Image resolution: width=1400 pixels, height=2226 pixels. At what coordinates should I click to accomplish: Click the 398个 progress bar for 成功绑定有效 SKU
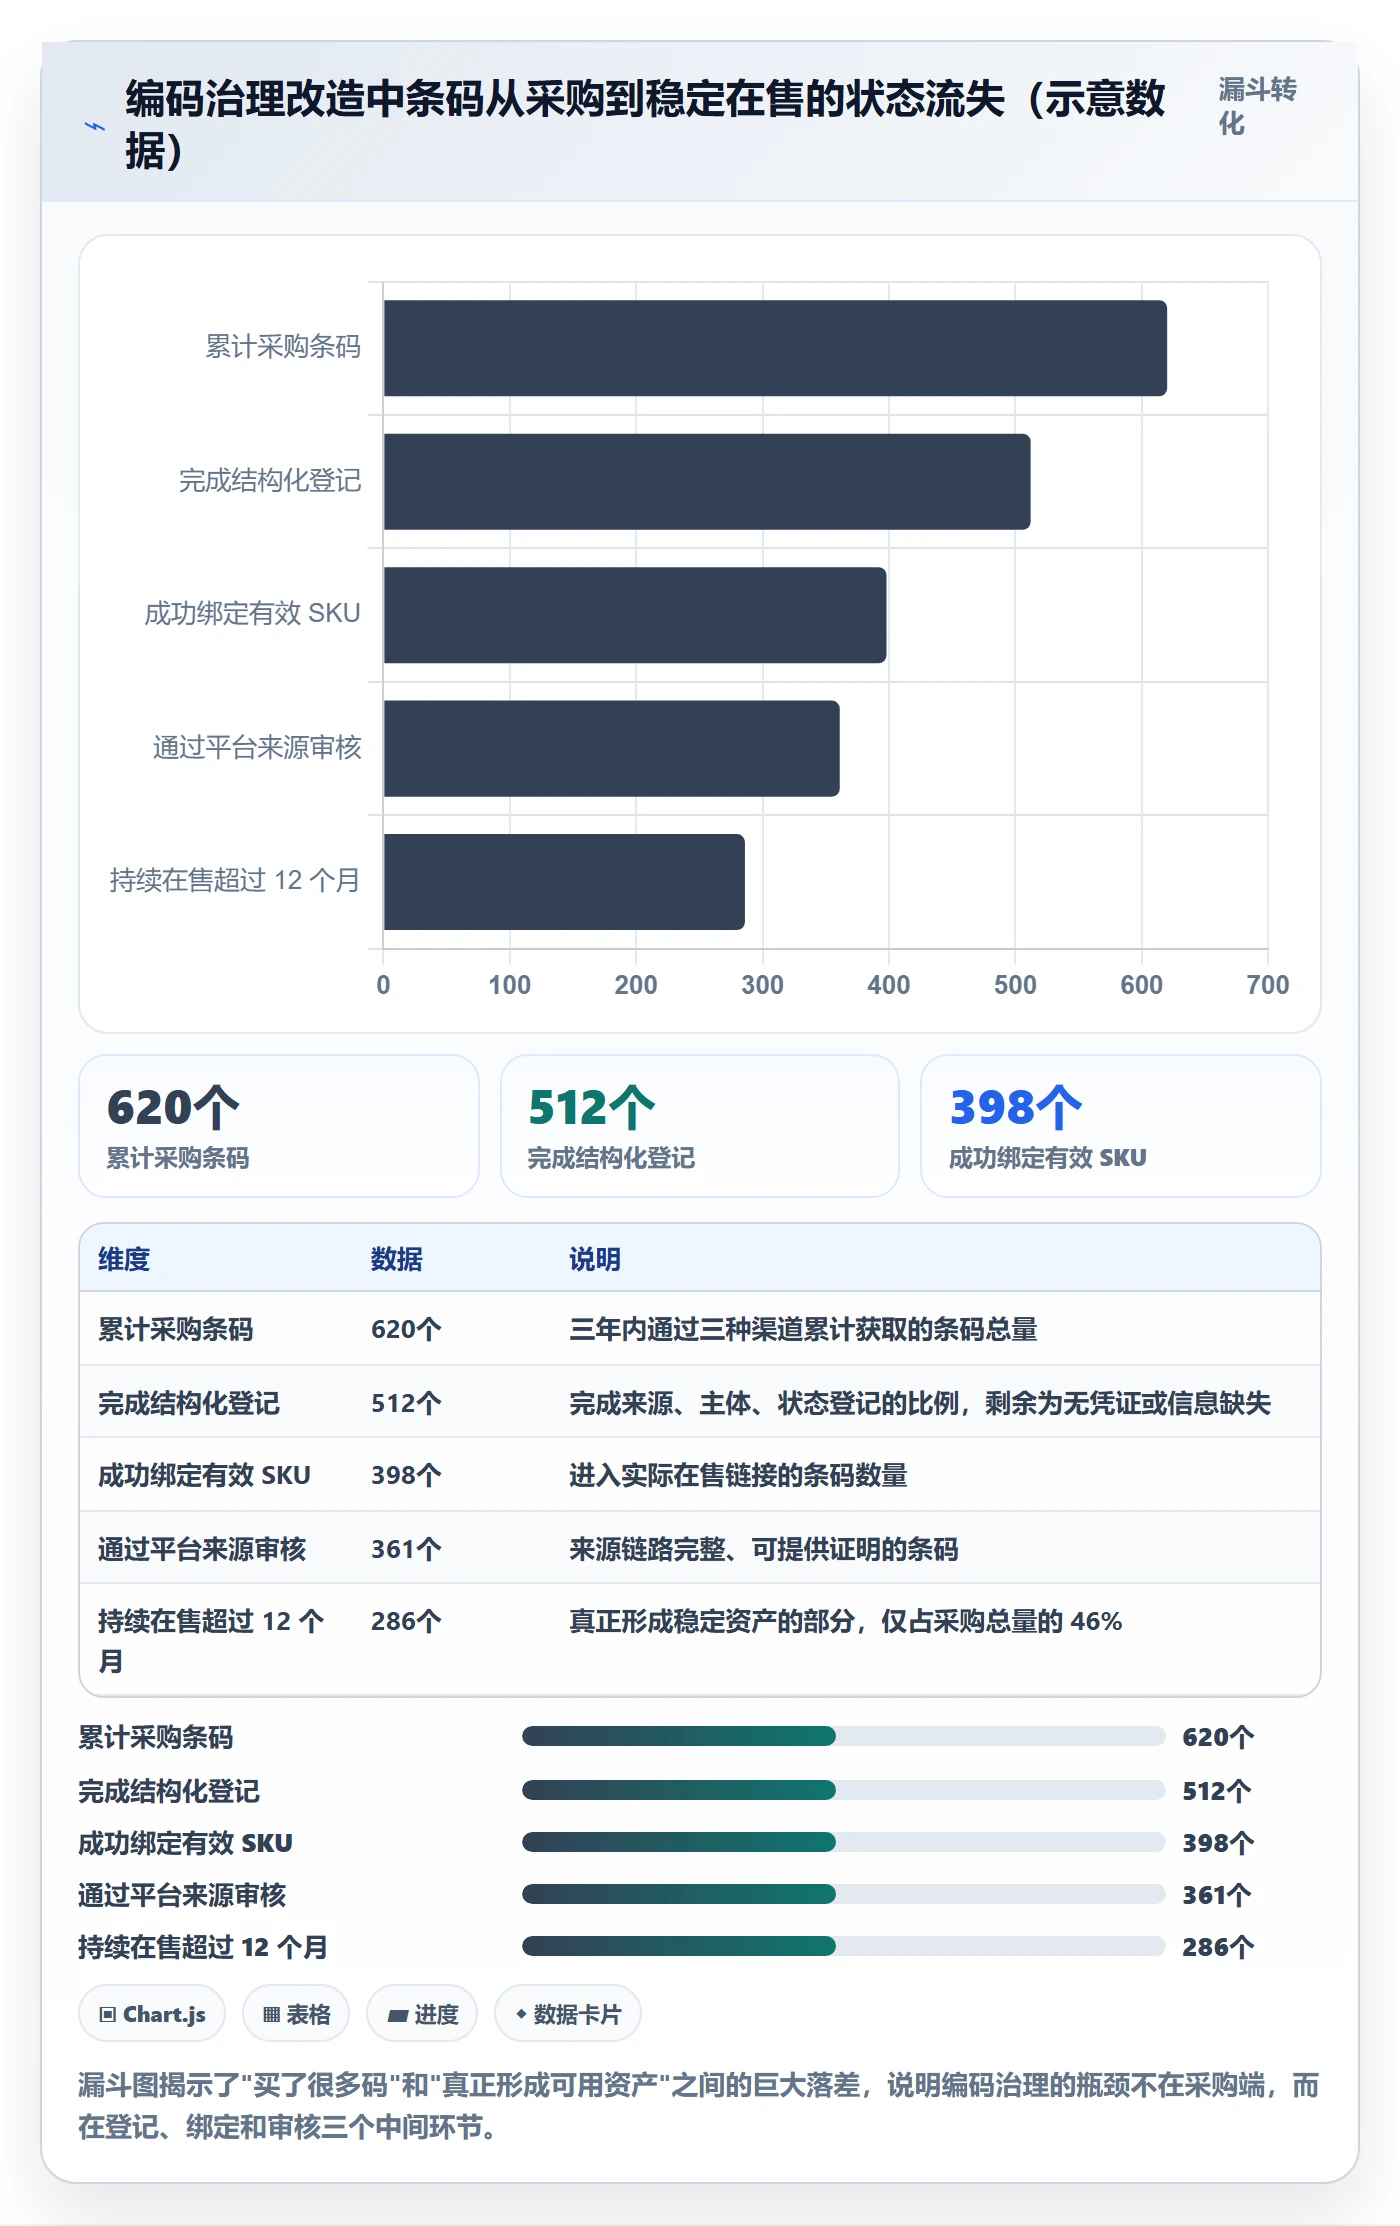(843, 1842)
